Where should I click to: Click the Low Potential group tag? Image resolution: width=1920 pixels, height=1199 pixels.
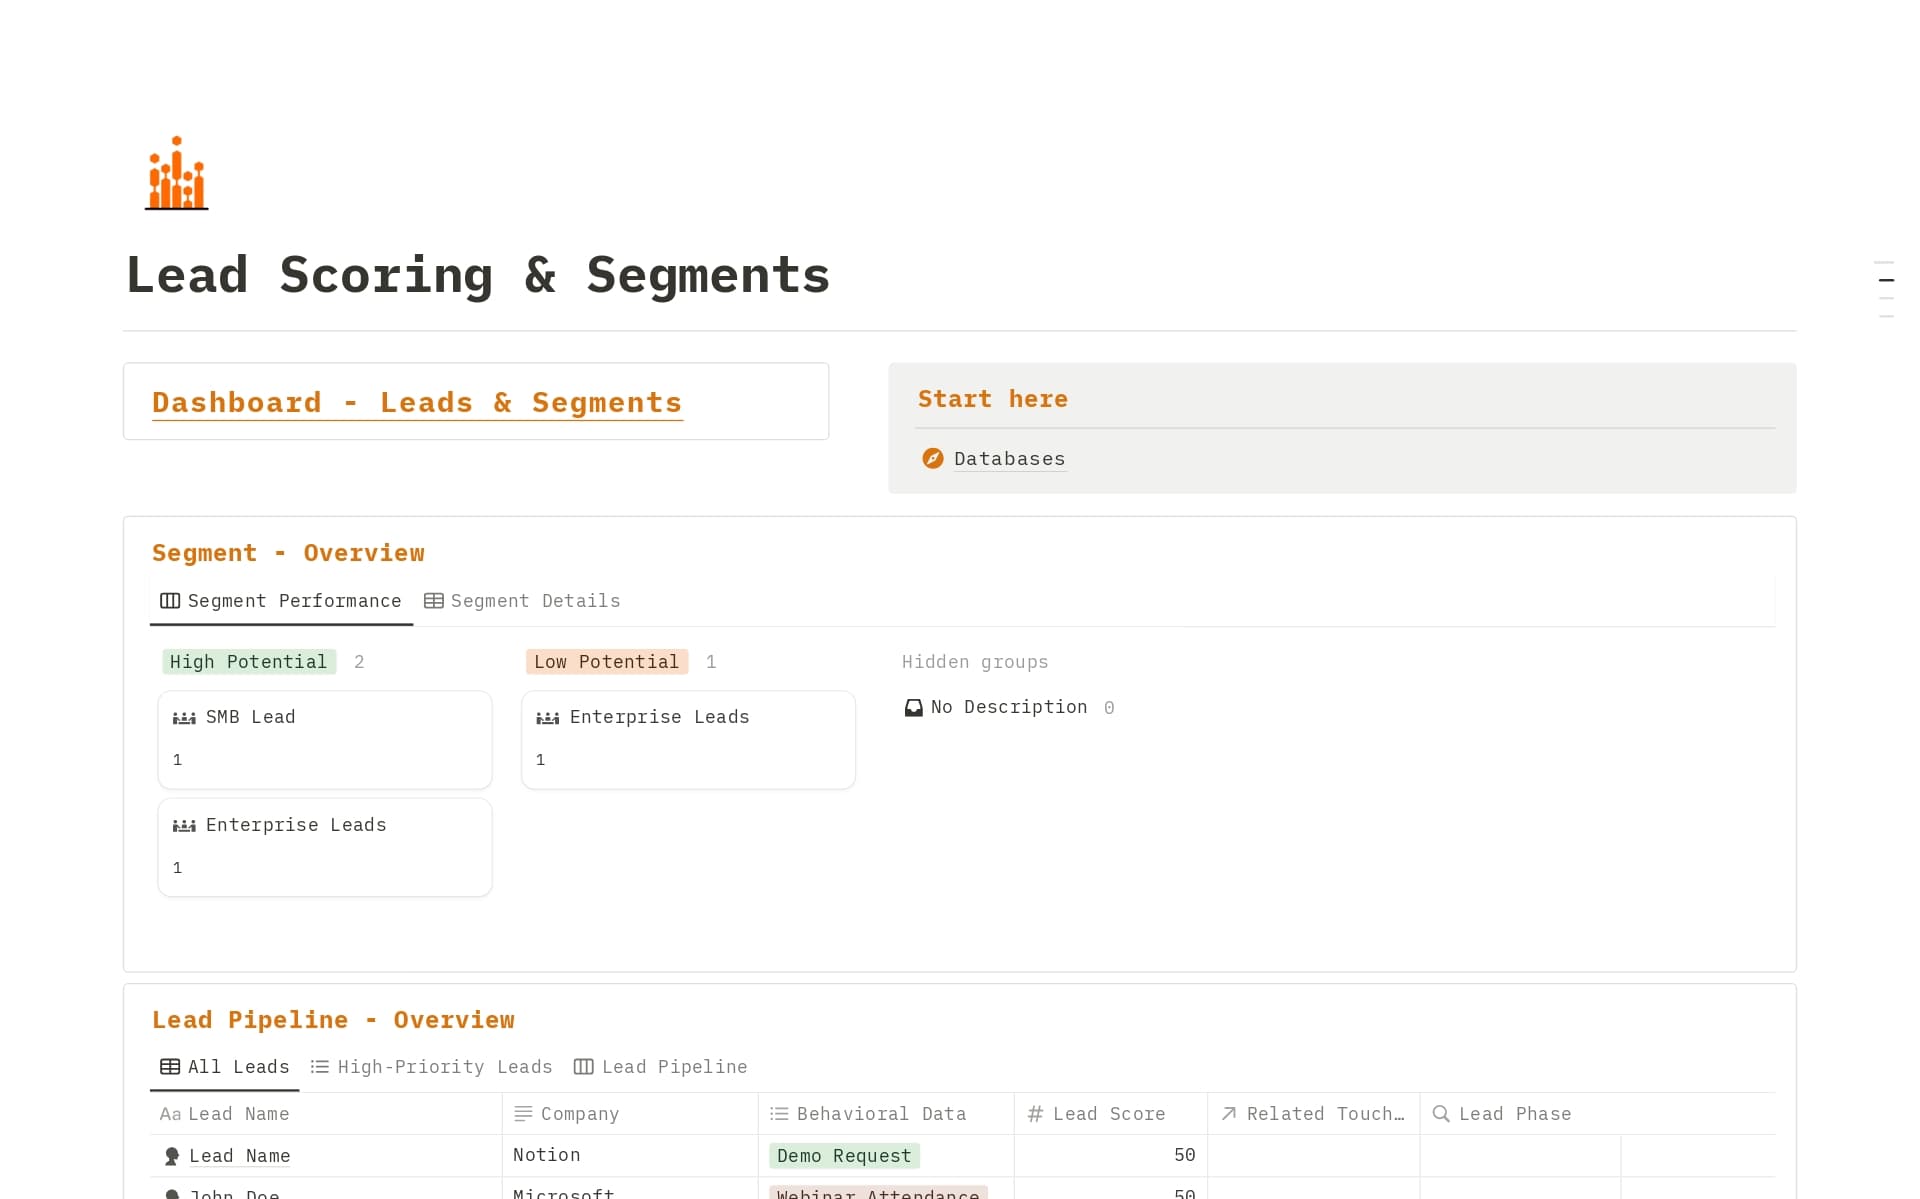coord(606,662)
